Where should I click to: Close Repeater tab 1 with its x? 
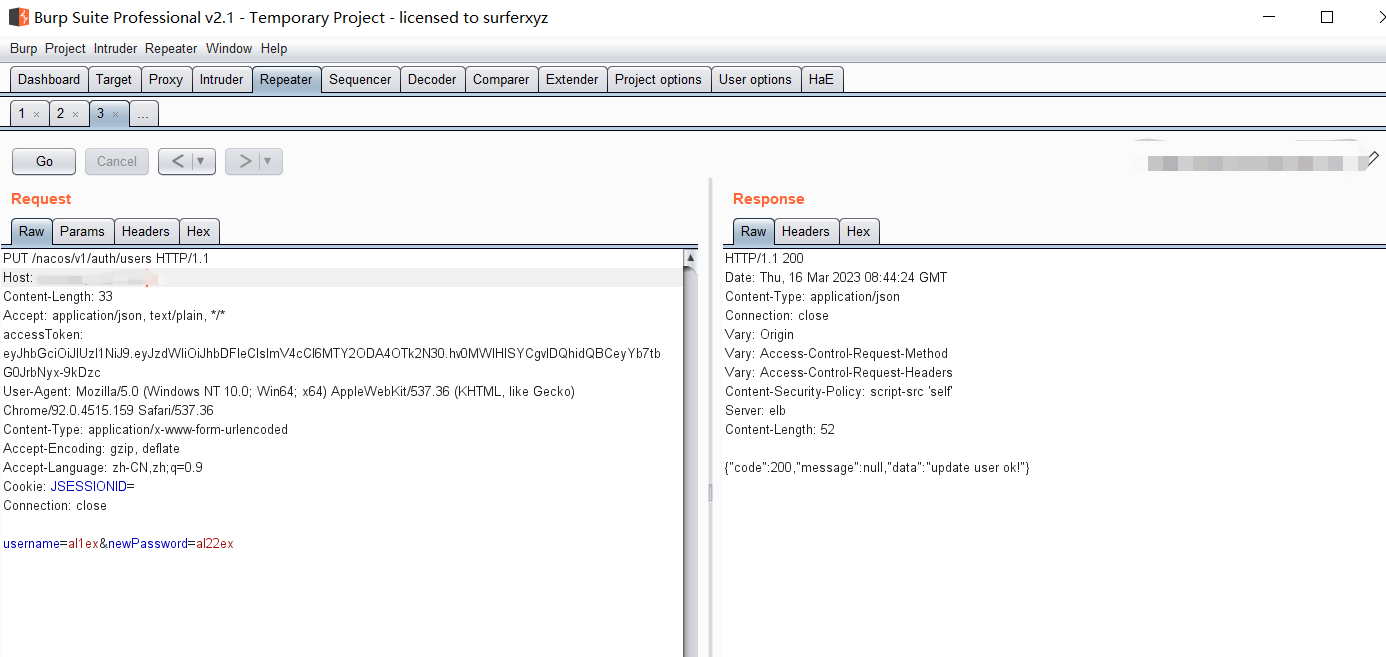pos(36,115)
